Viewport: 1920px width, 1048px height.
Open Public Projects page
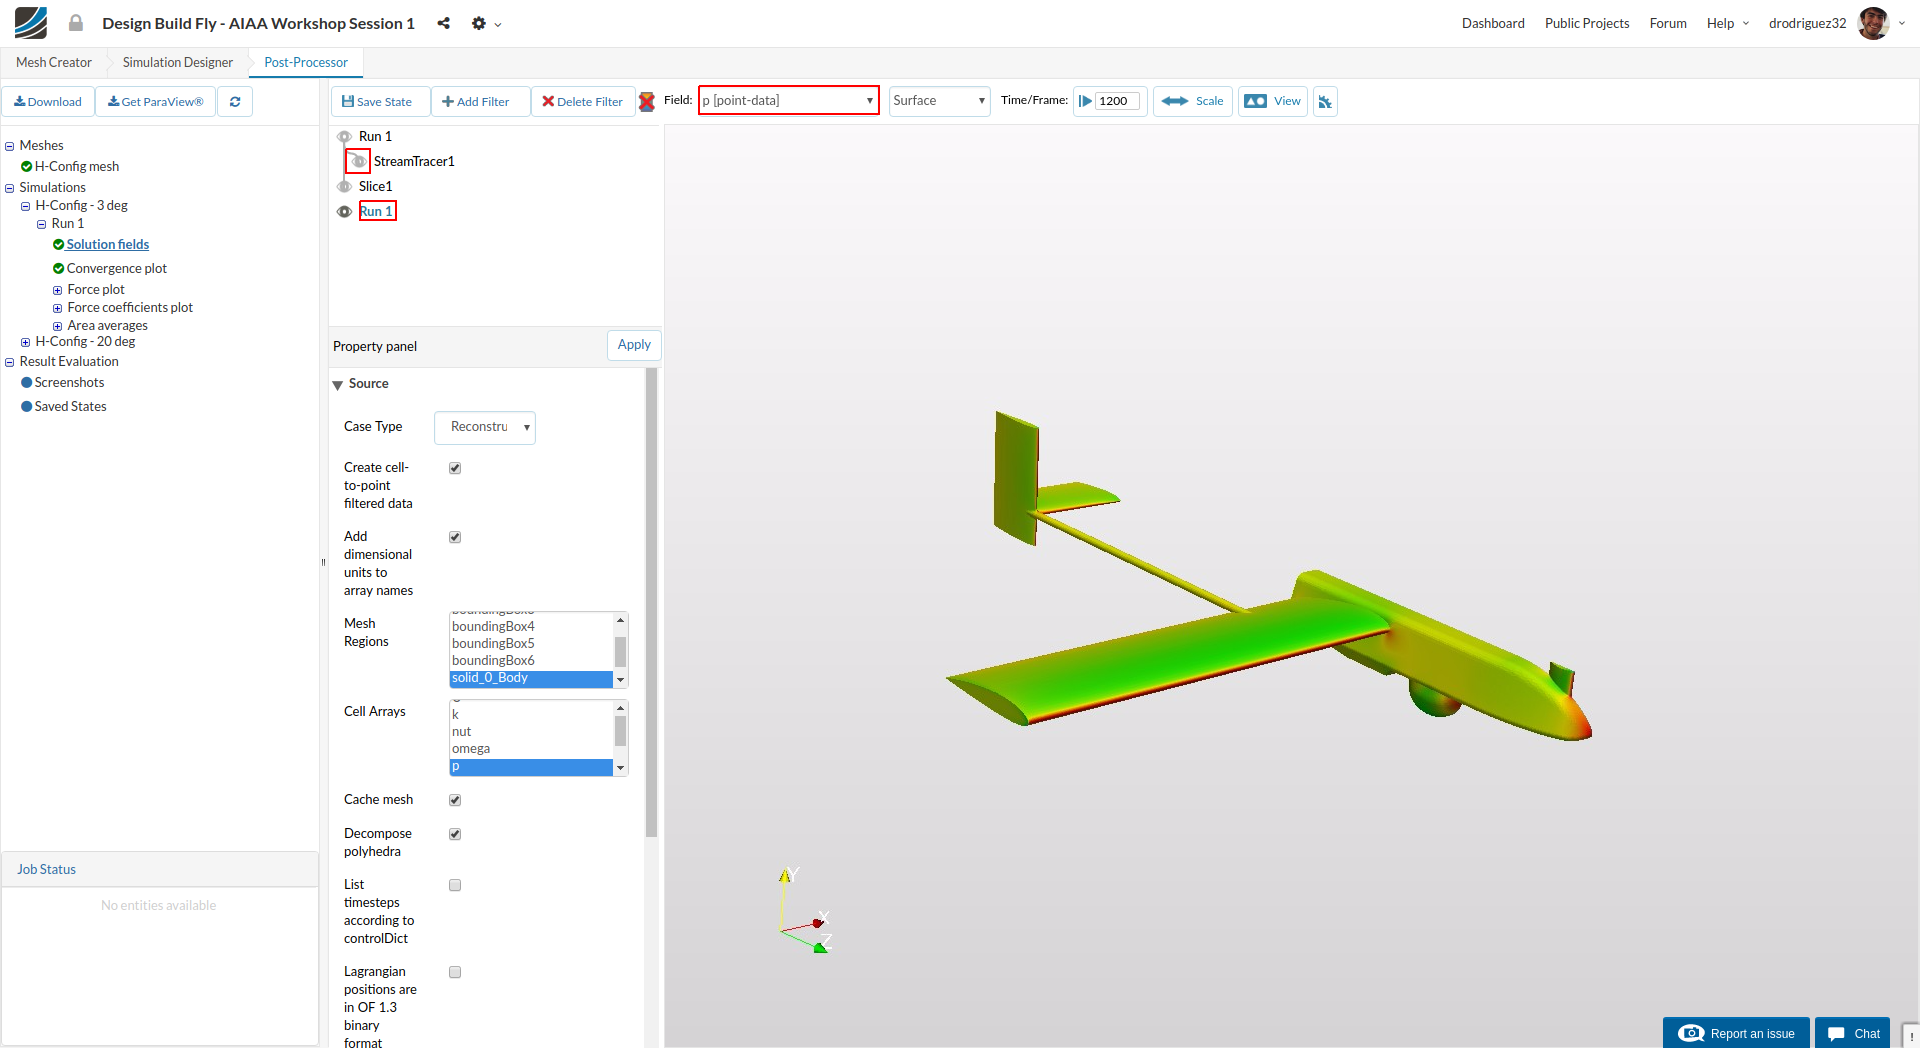(x=1587, y=23)
